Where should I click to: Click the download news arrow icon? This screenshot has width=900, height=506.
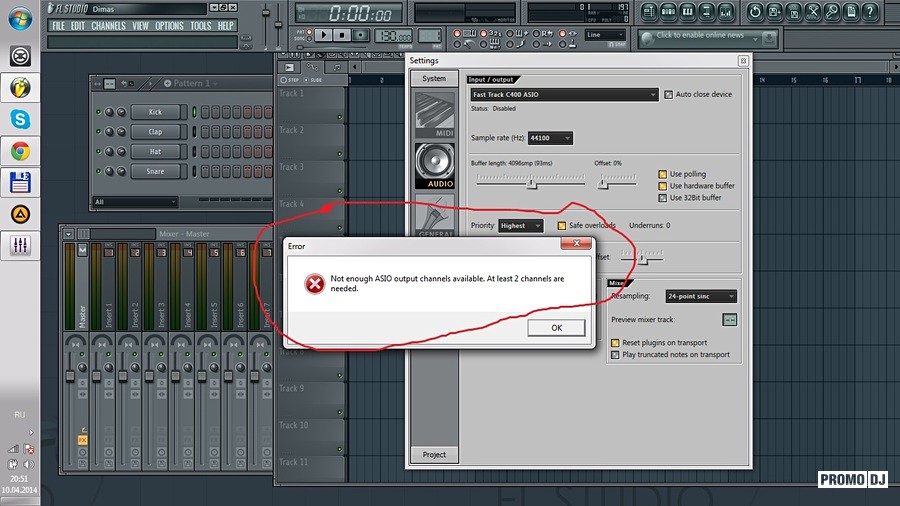click(769, 38)
